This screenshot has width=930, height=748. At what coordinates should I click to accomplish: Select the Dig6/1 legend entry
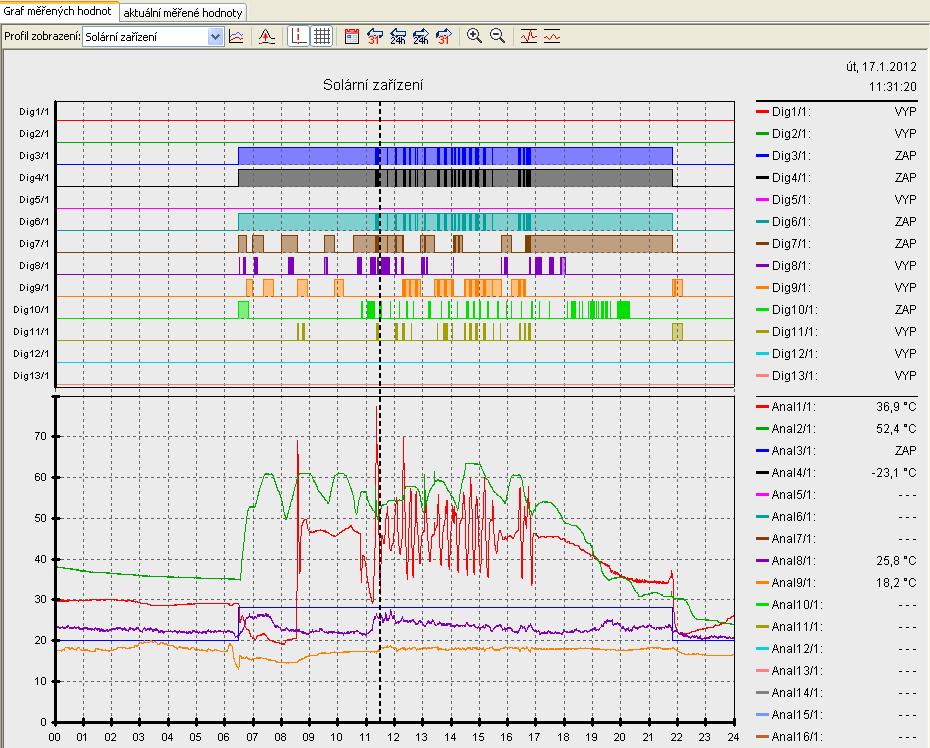click(836, 221)
